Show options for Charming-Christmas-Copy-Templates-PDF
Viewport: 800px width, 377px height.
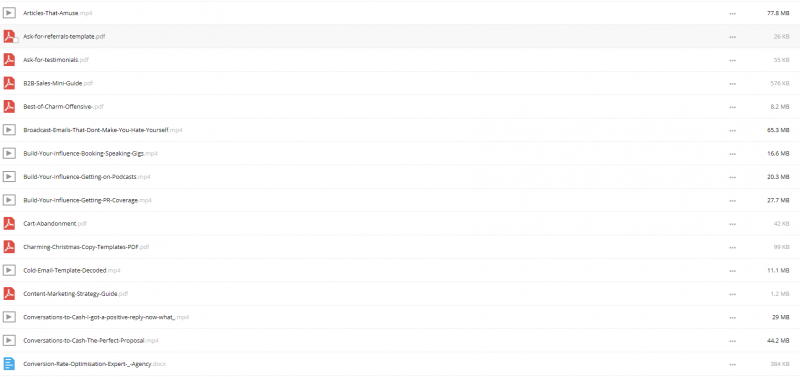click(732, 247)
